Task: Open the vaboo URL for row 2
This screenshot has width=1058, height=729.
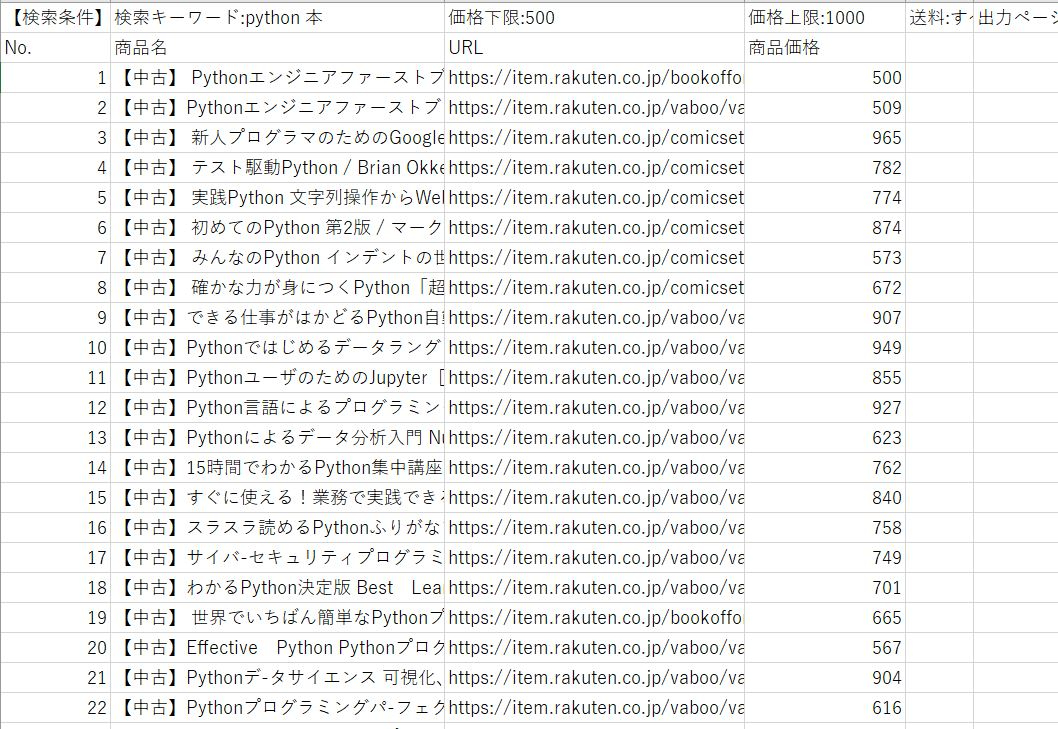Action: pyautogui.click(x=595, y=107)
